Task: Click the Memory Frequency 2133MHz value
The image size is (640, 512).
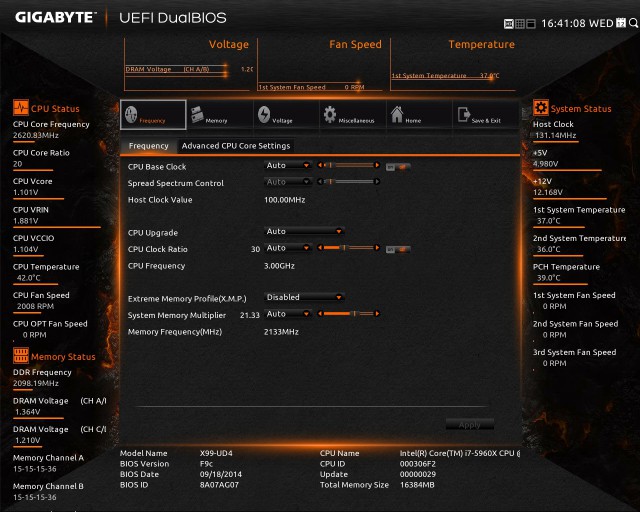Action: coord(281,332)
